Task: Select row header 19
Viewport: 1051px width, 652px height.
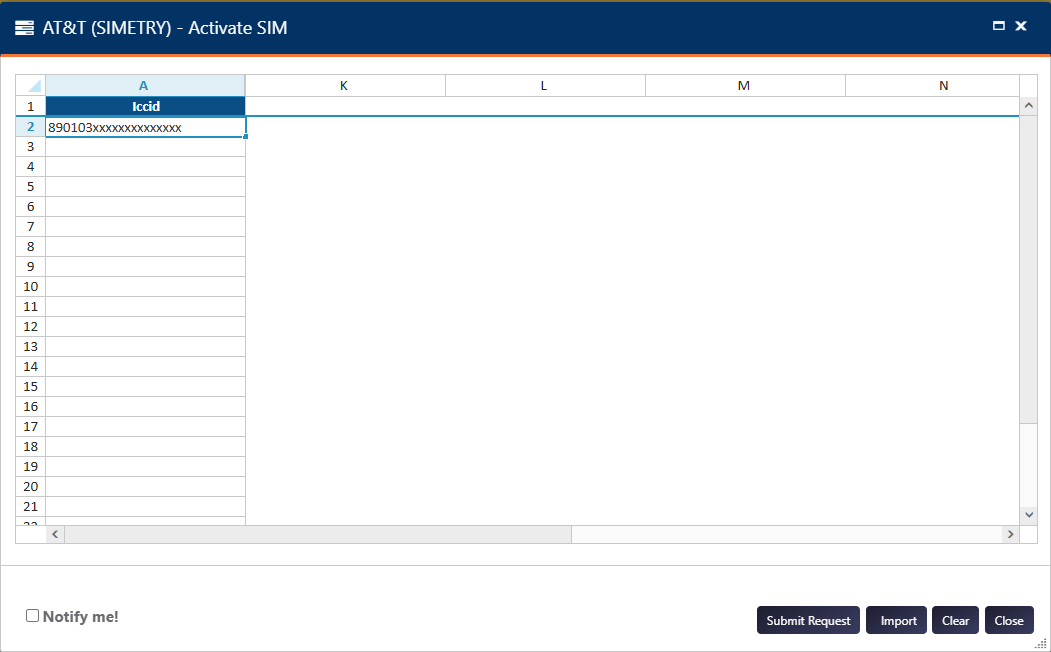Action: point(31,466)
